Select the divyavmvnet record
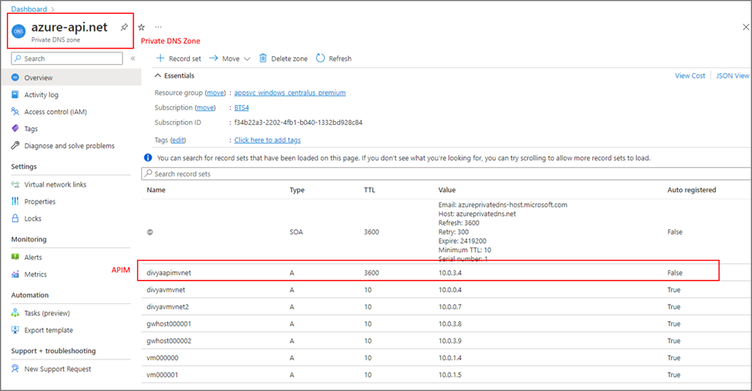Image resolution: width=752 pixels, height=391 pixels. (165, 290)
